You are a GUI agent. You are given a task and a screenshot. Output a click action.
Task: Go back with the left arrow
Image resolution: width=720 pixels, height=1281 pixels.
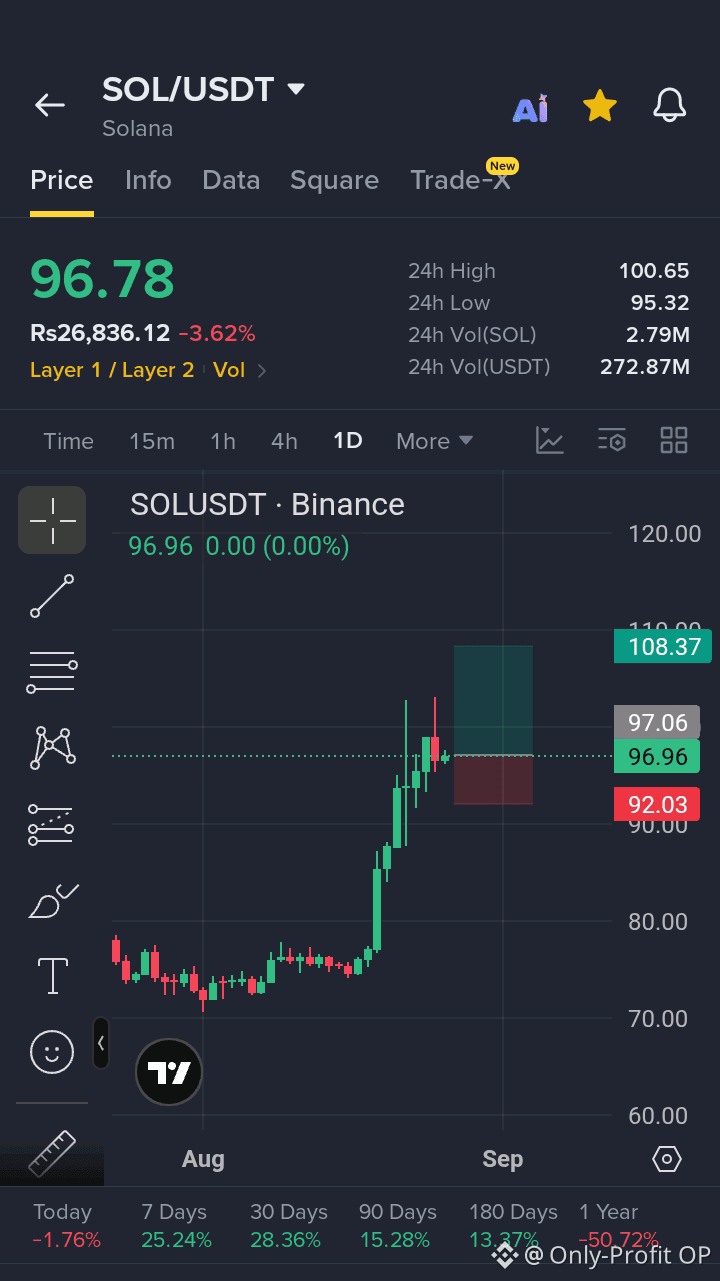tap(49, 105)
